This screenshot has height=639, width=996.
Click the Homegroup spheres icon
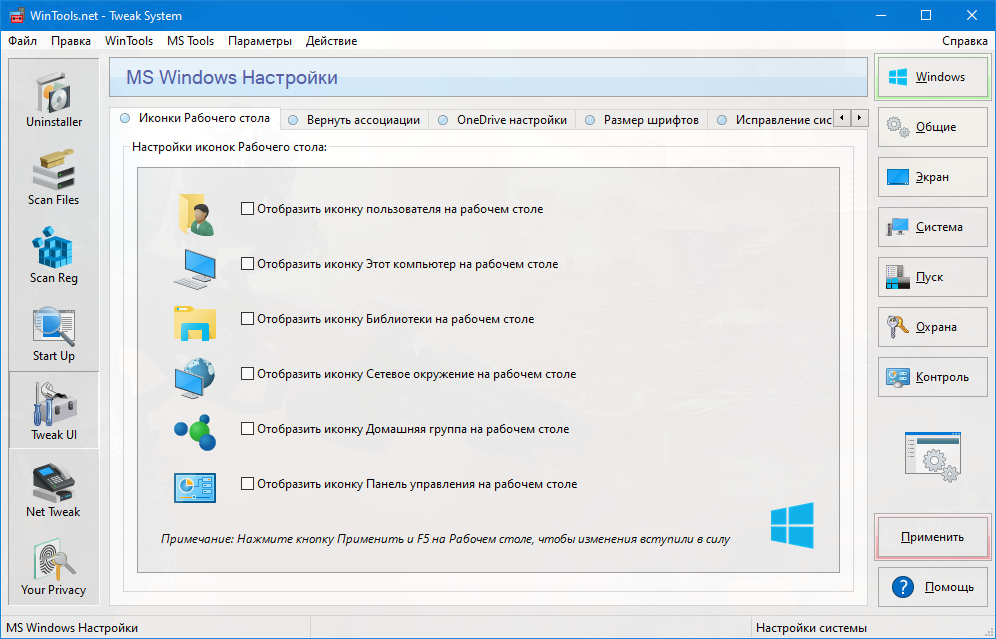click(194, 432)
